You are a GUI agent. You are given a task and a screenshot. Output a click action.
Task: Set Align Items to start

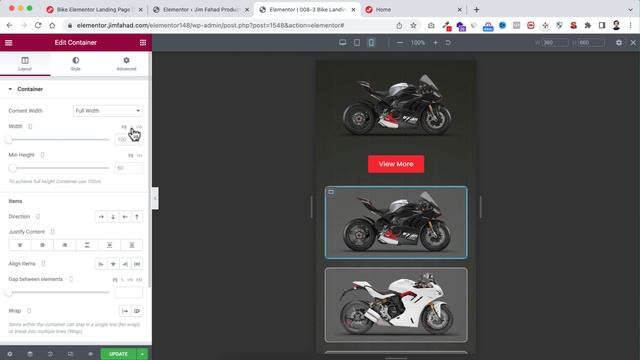101,264
